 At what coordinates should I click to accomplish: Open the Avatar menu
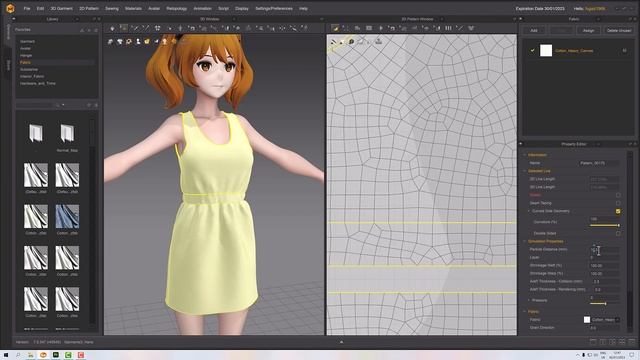click(154, 9)
